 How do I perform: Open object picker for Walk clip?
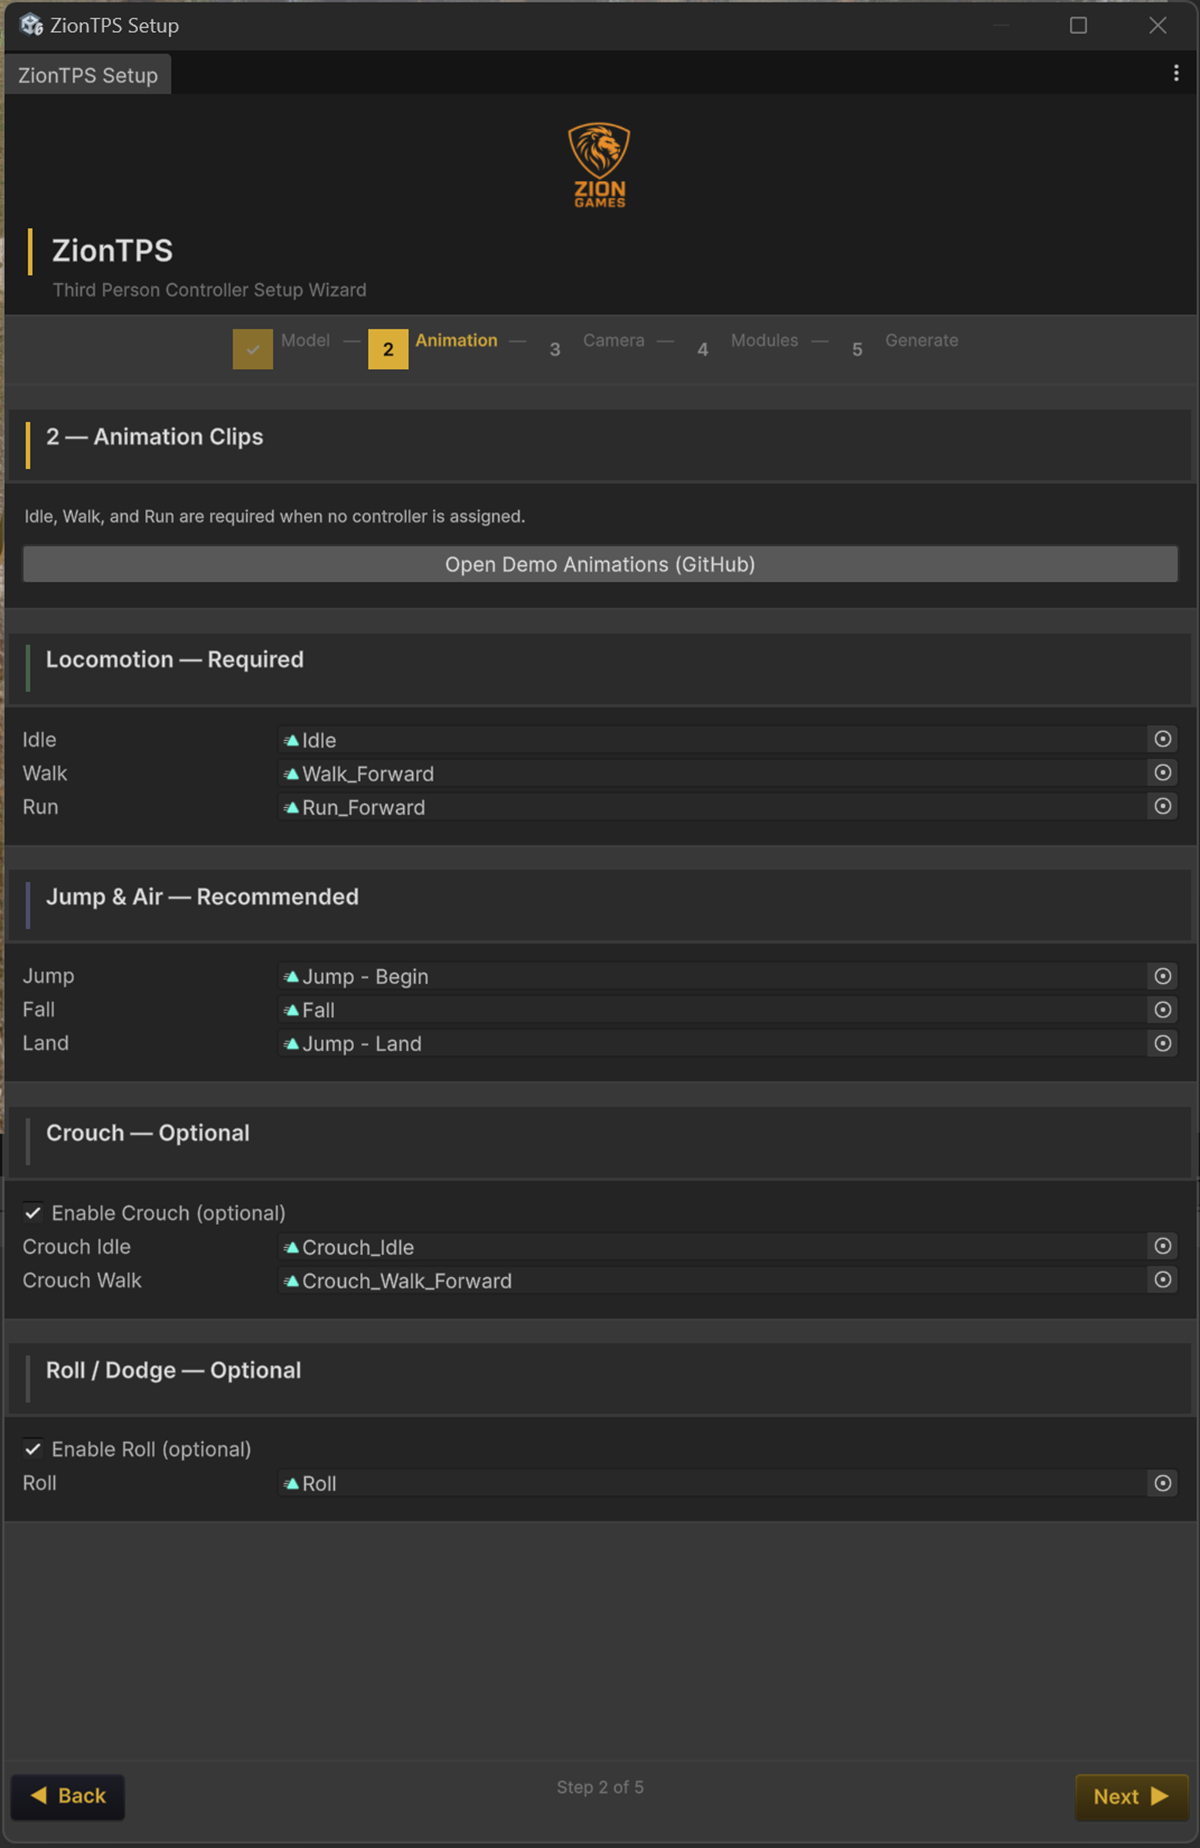point(1162,773)
